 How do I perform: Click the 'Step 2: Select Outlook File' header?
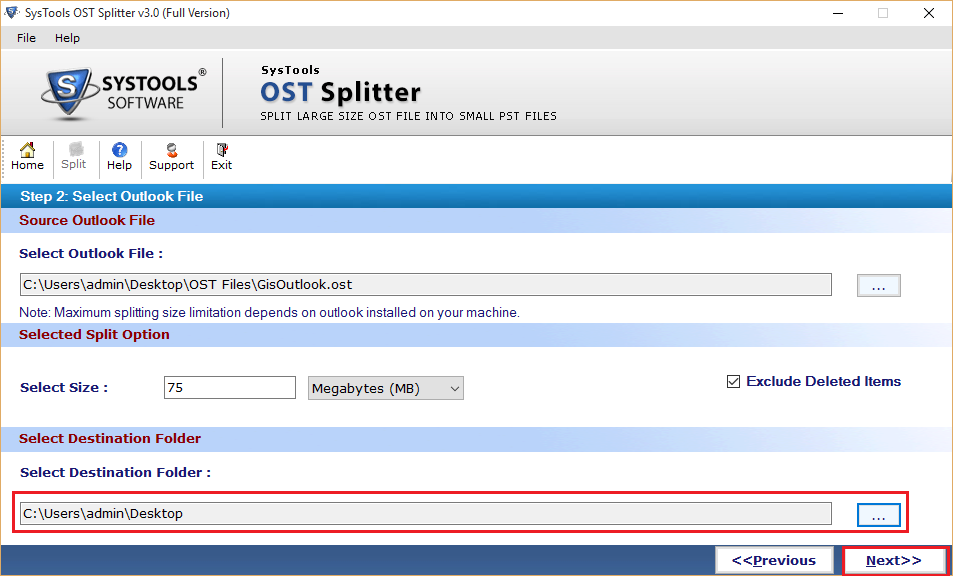tap(112, 196)
